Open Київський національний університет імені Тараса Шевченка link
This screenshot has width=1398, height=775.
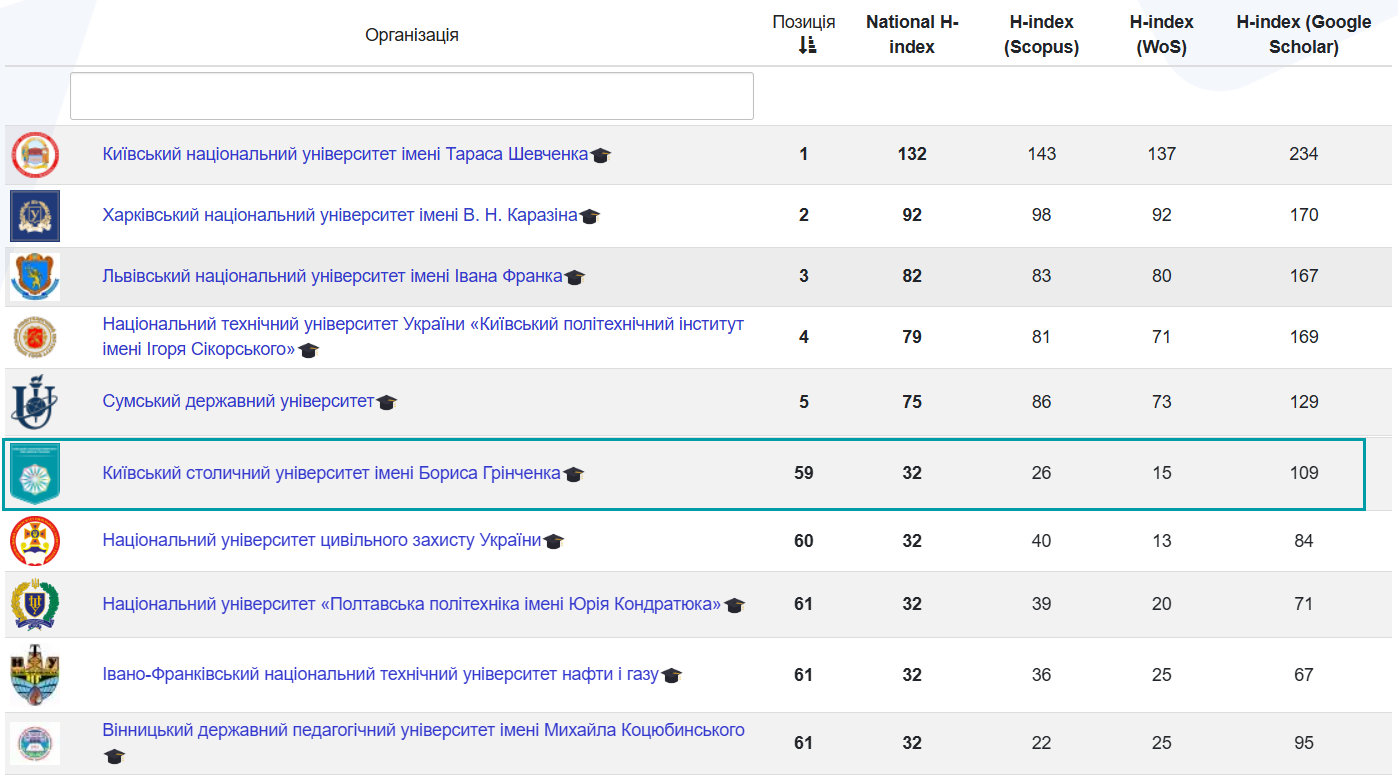345,154
